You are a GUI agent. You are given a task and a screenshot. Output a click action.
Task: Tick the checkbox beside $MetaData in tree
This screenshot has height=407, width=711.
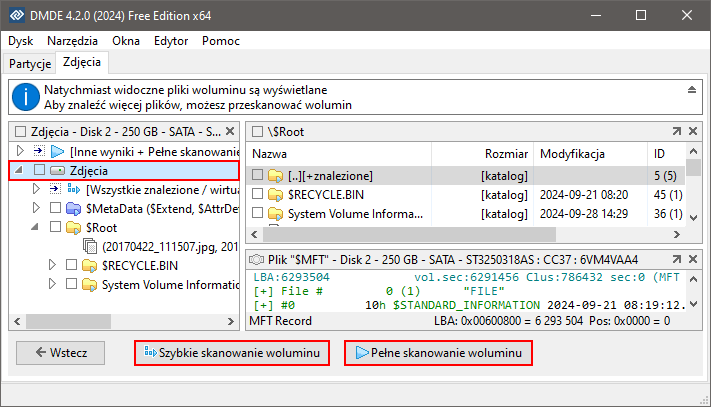pos(56,208)
